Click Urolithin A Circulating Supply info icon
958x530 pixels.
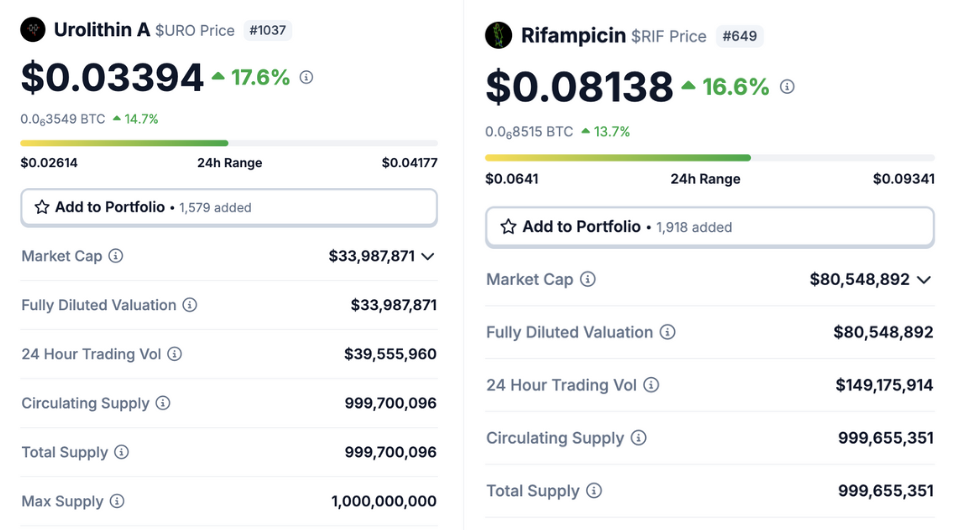pyautogui.click(x=163, y=403)
